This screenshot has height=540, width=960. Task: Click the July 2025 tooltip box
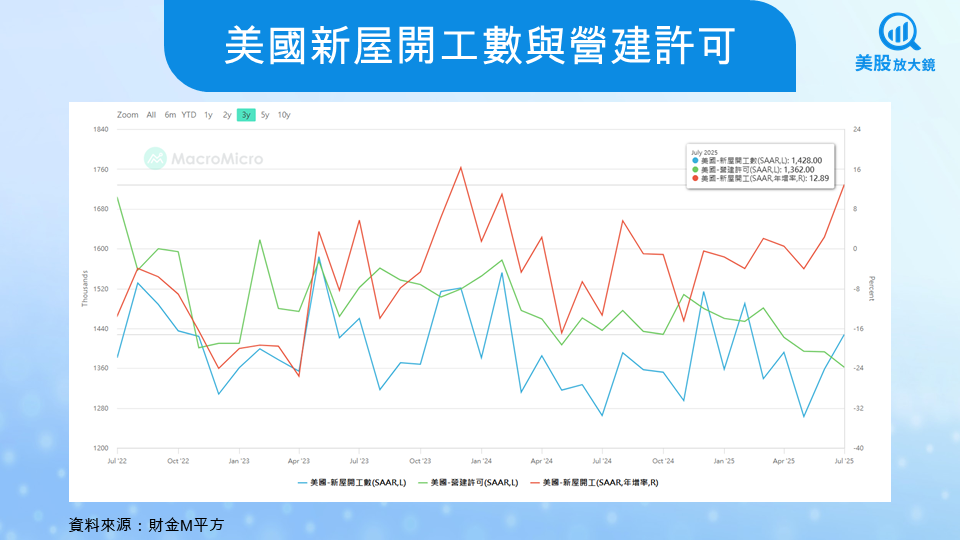pyautogui.click(x=760, y=165)
